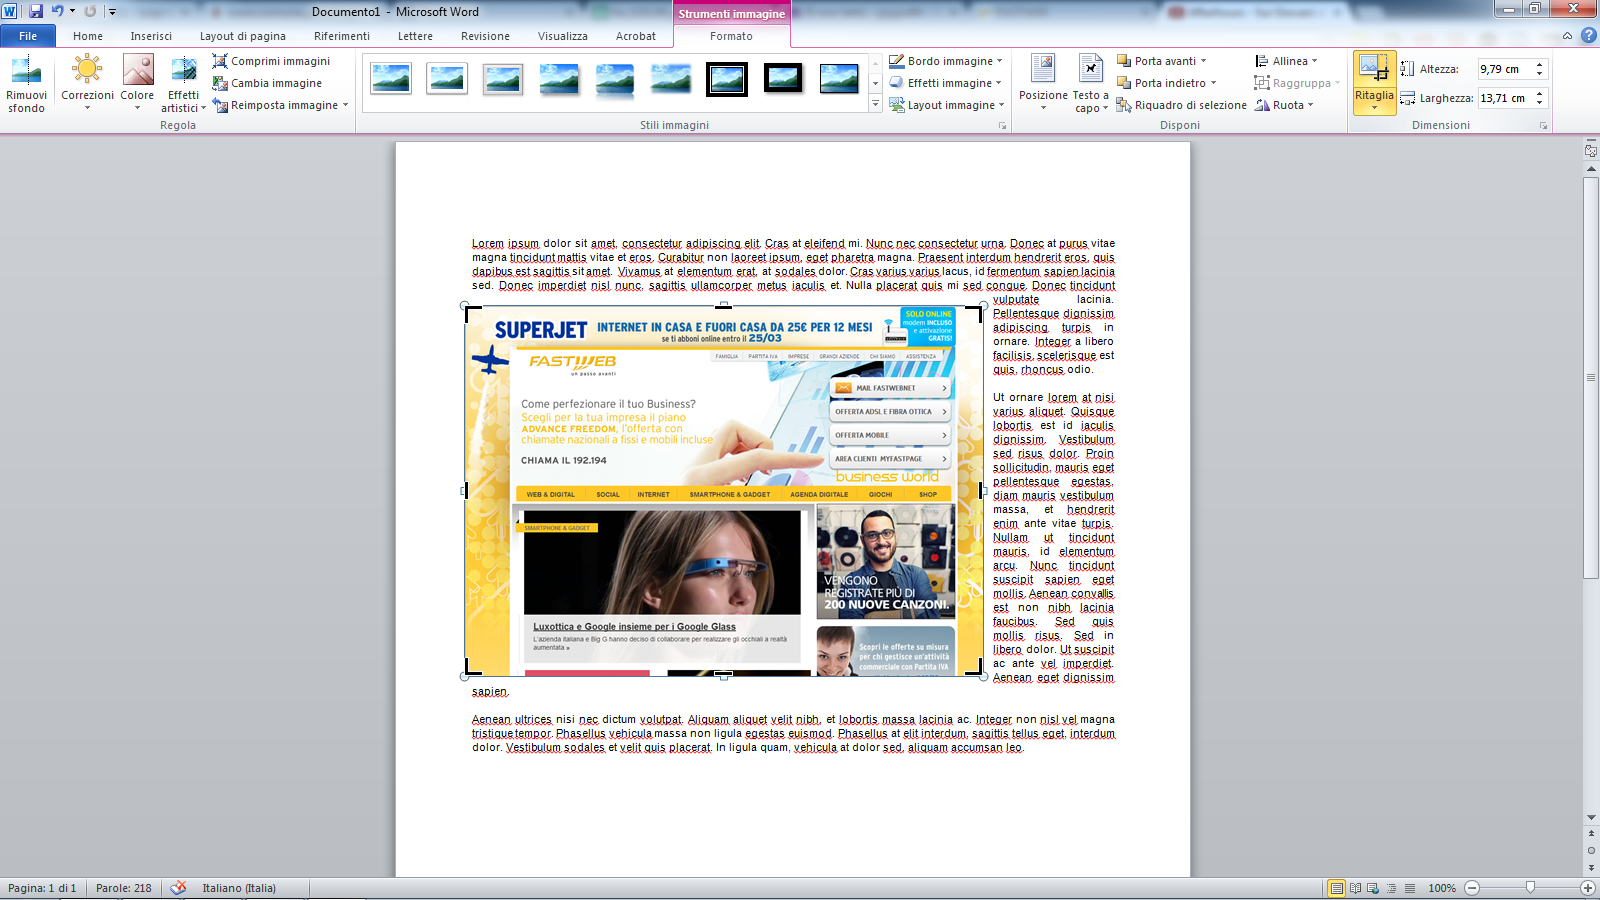Screen dimensions: 1600x900
Task: Open Effetti immagine dropdown
Action: (945, 83)
